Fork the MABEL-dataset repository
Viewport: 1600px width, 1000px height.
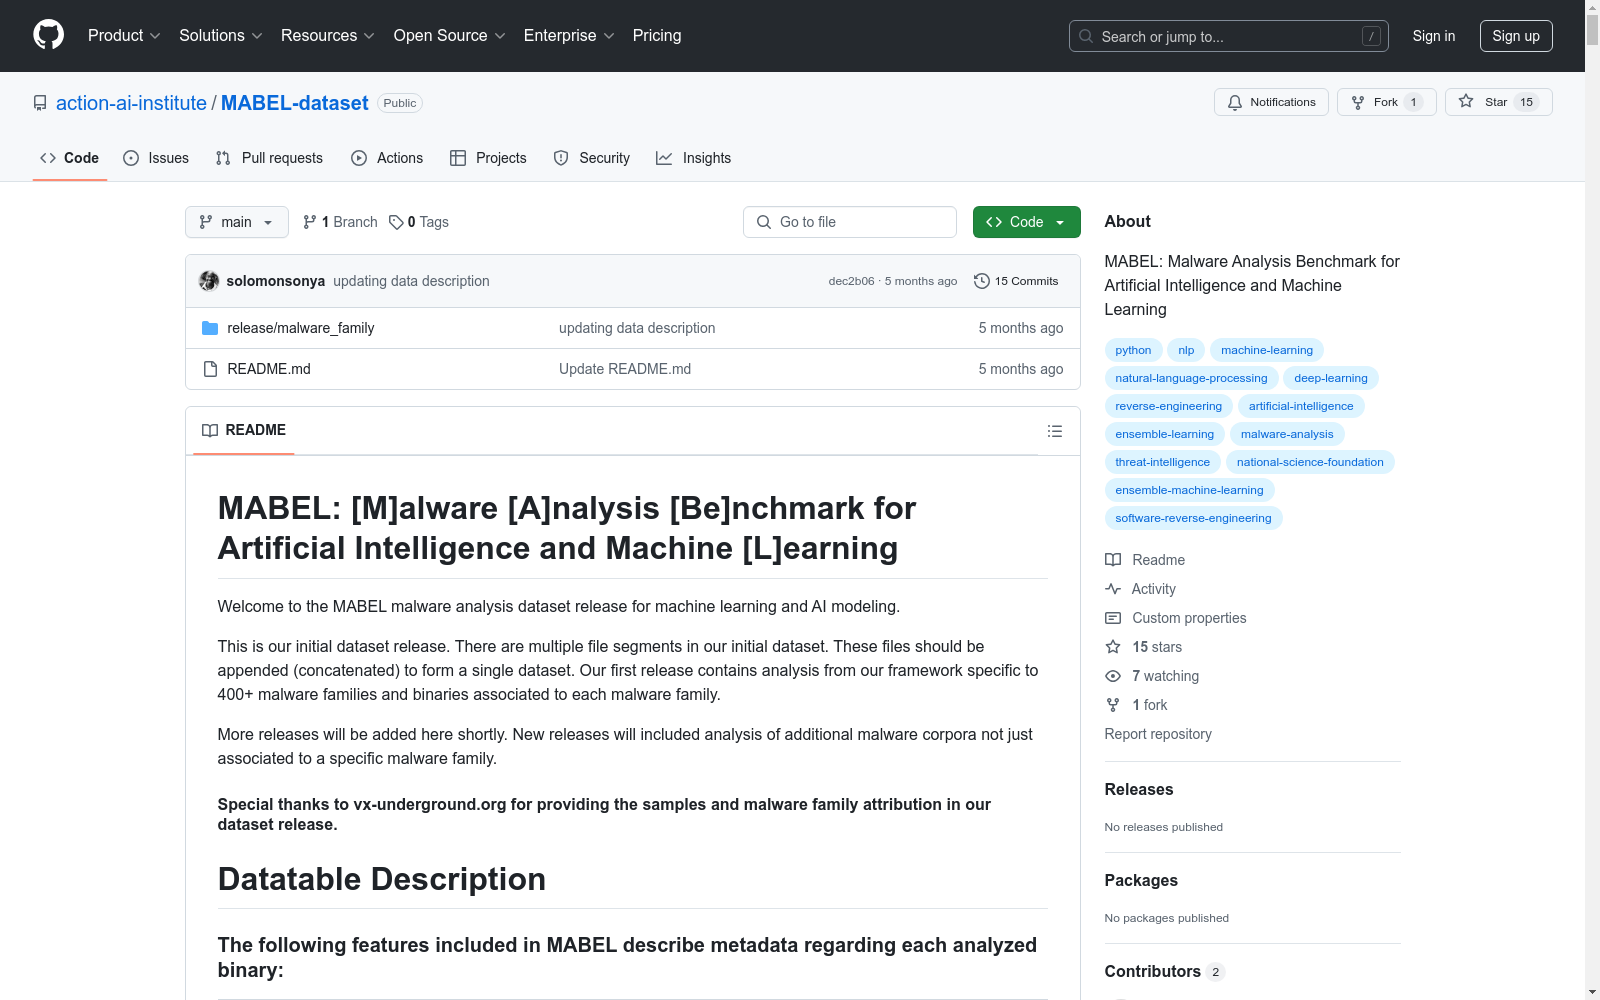click(x=1386, y=102)
